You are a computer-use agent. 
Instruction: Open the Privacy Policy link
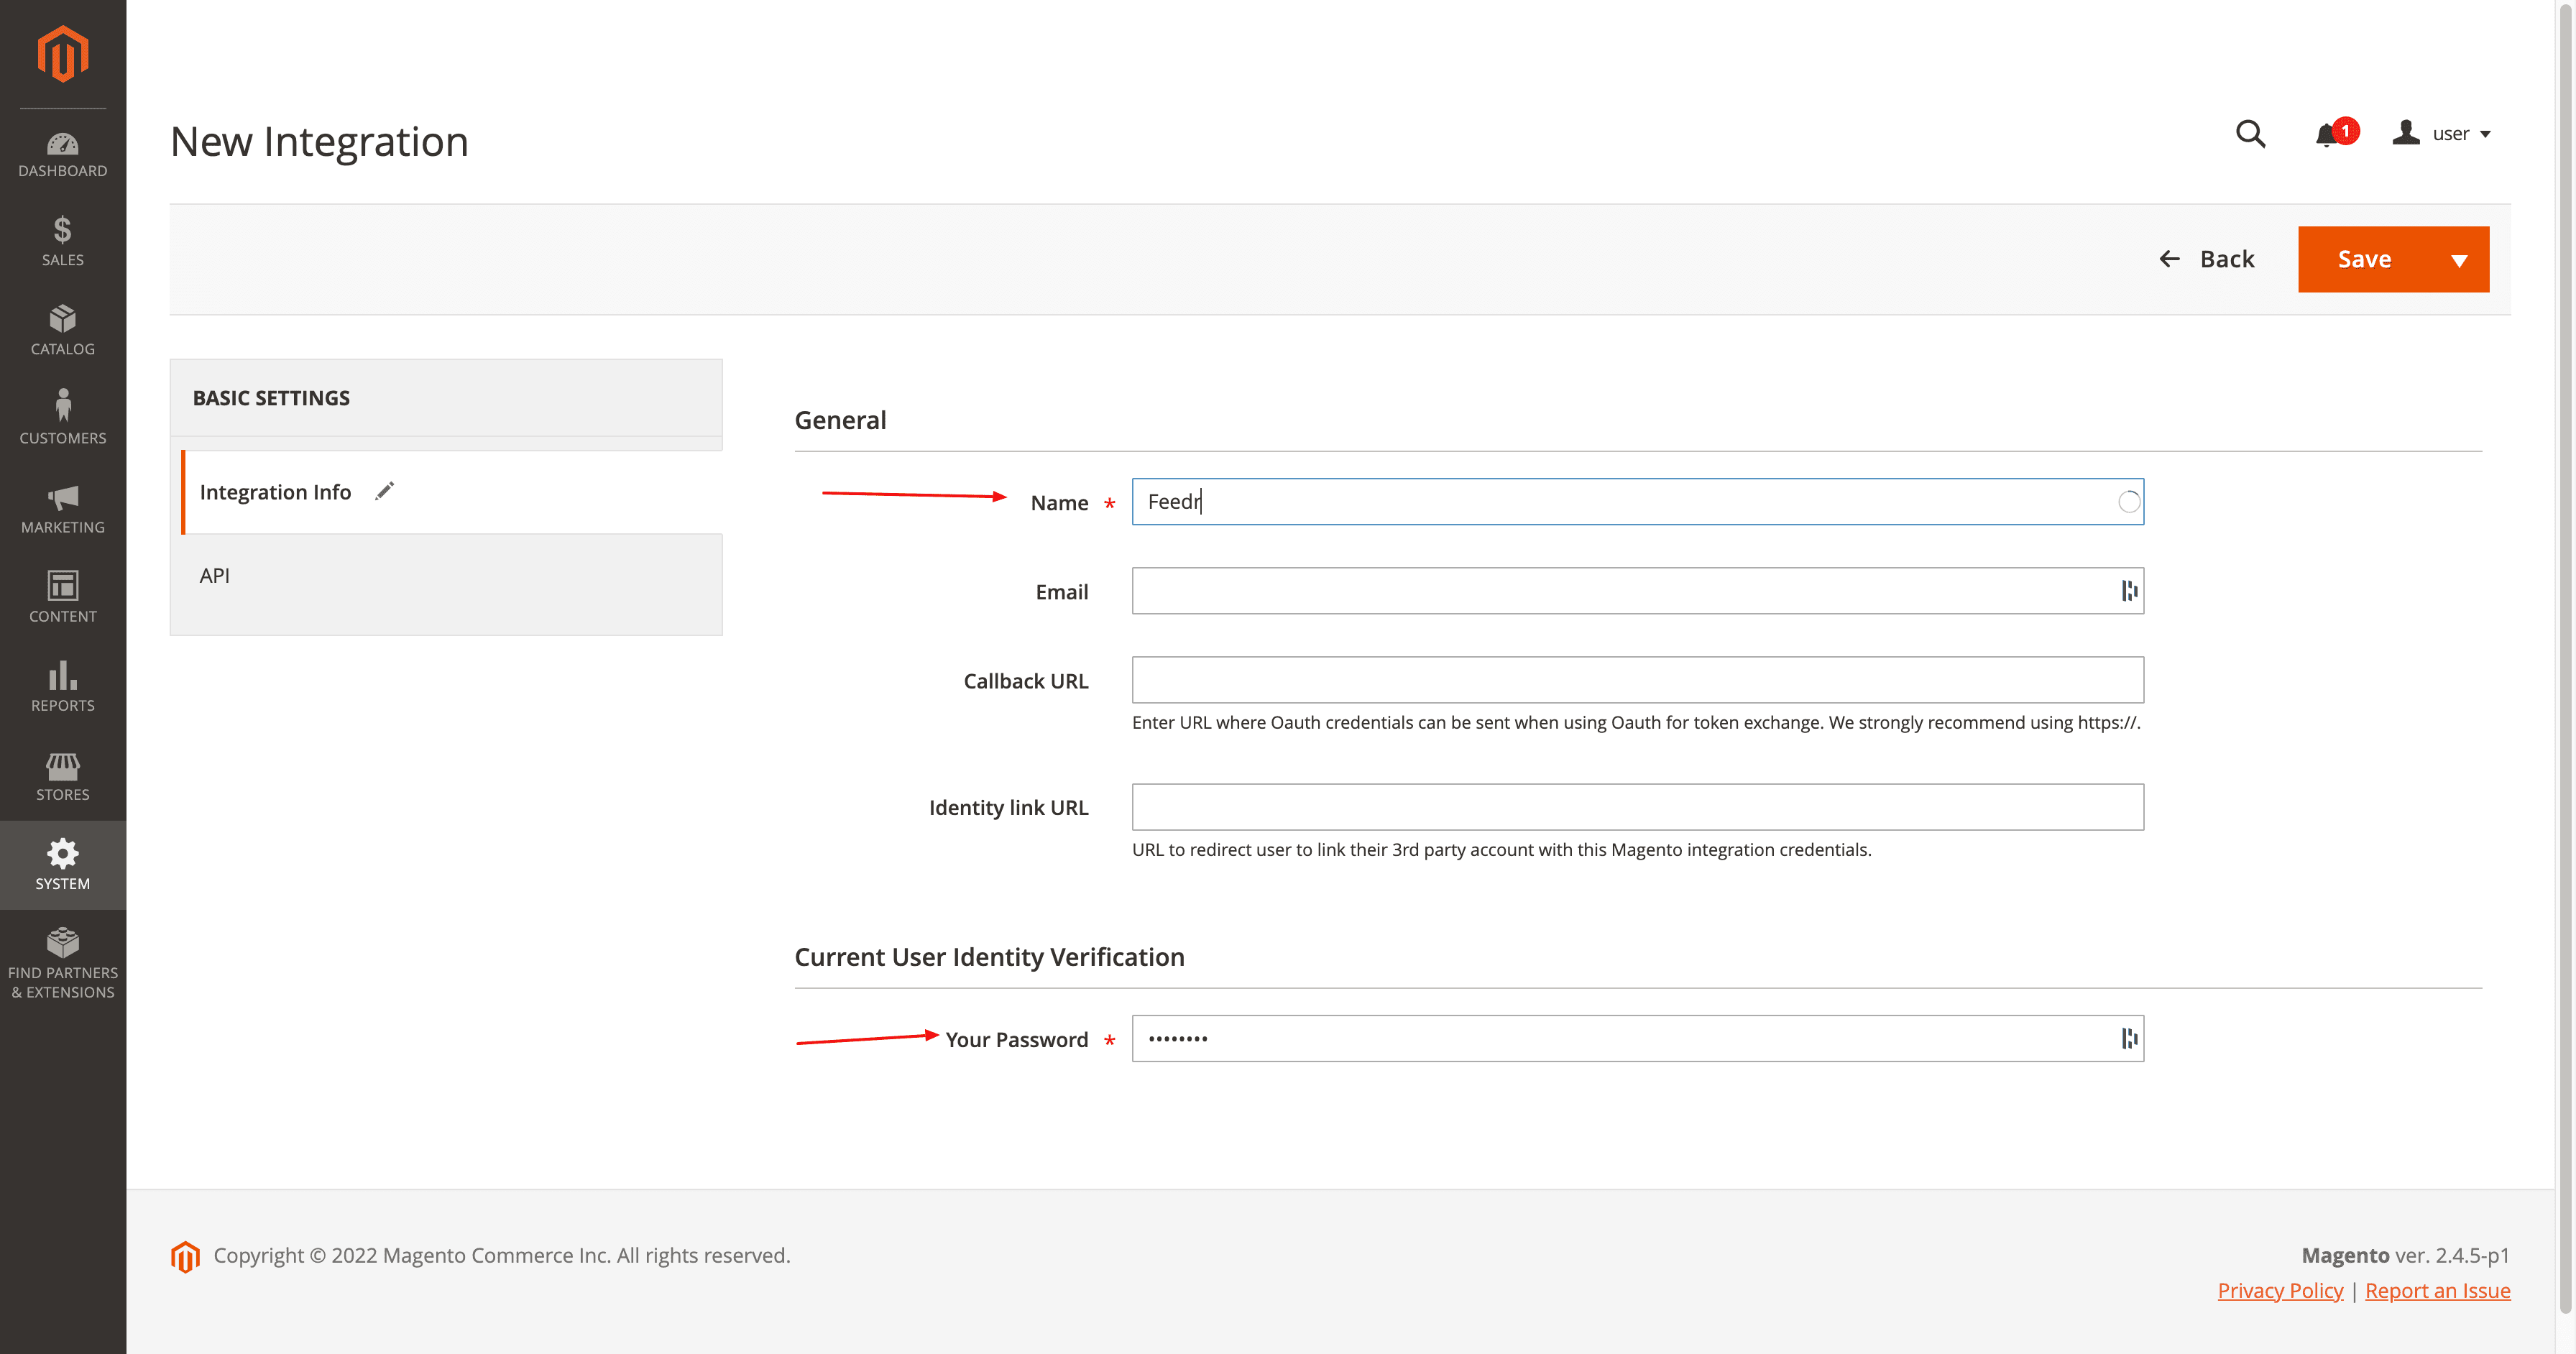2280,1290
